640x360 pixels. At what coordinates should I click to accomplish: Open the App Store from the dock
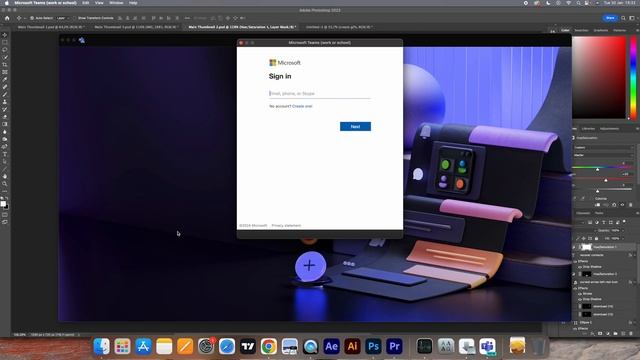(143, 347)
